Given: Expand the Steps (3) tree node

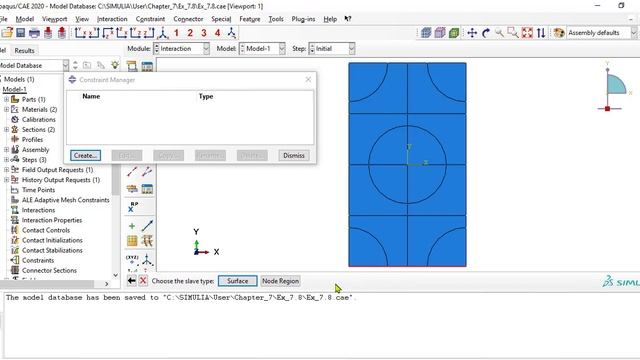Looking at the screenshot, I should (x=6, y=160).
